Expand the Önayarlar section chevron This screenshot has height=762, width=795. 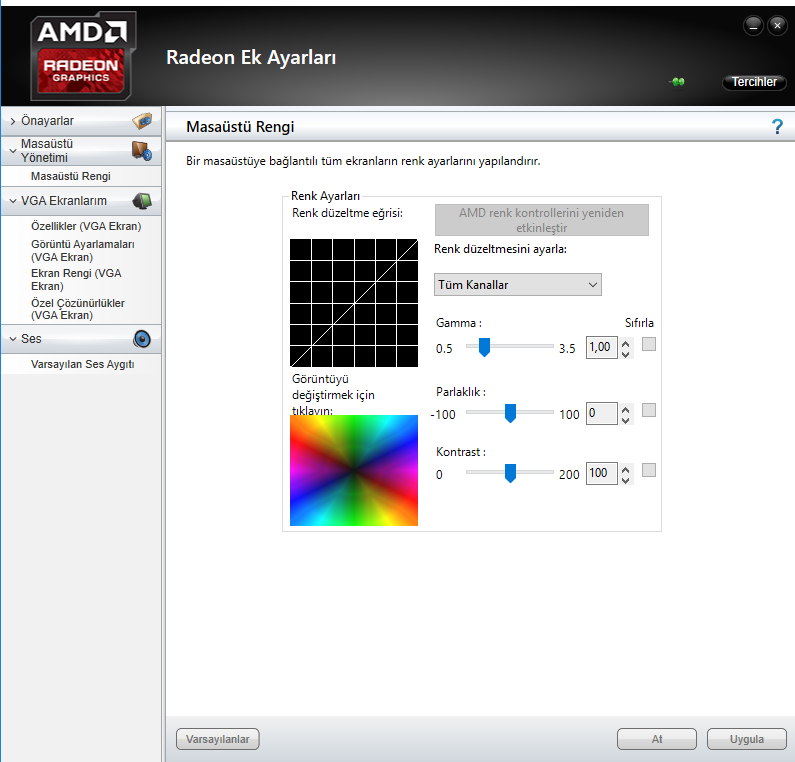[13, 121]
